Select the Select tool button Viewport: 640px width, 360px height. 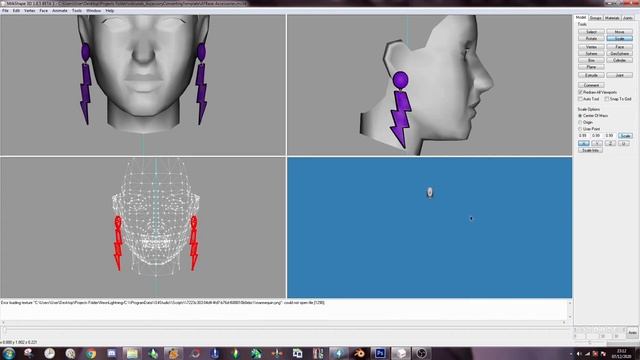coord(591,32)
